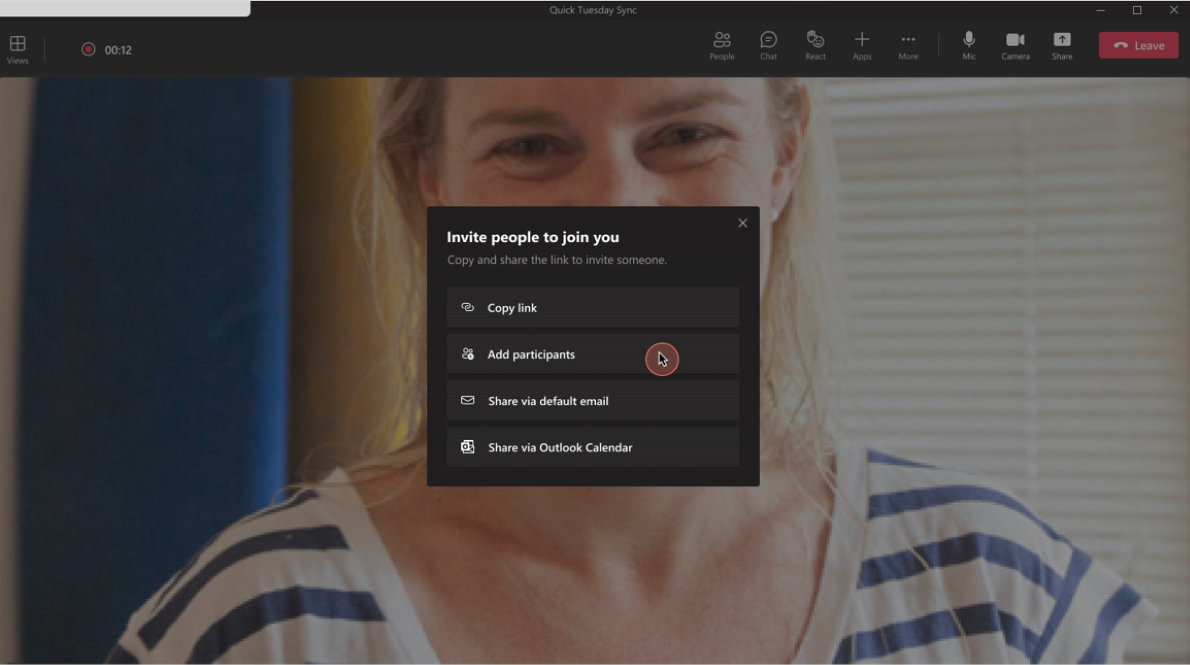
Task: Open the People panel
Action: pos(722,46)
